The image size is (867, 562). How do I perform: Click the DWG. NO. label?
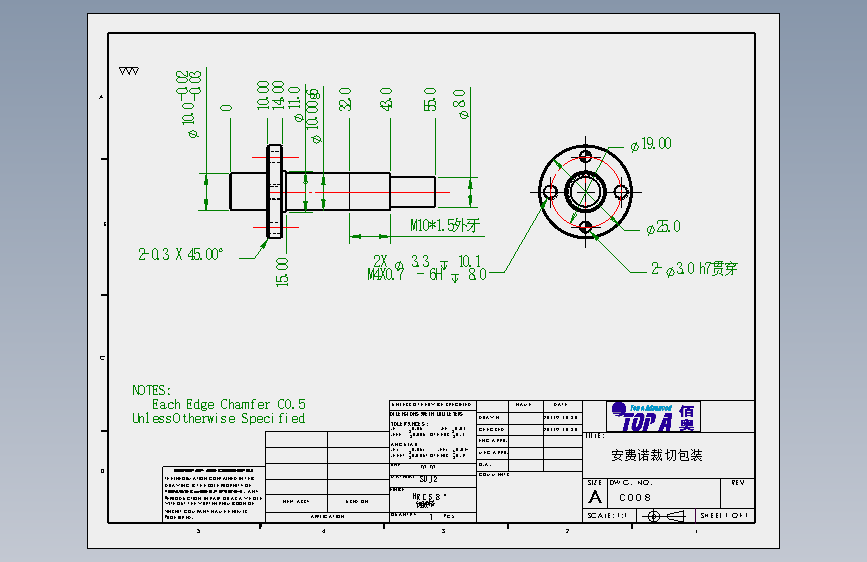pos(631,482)
